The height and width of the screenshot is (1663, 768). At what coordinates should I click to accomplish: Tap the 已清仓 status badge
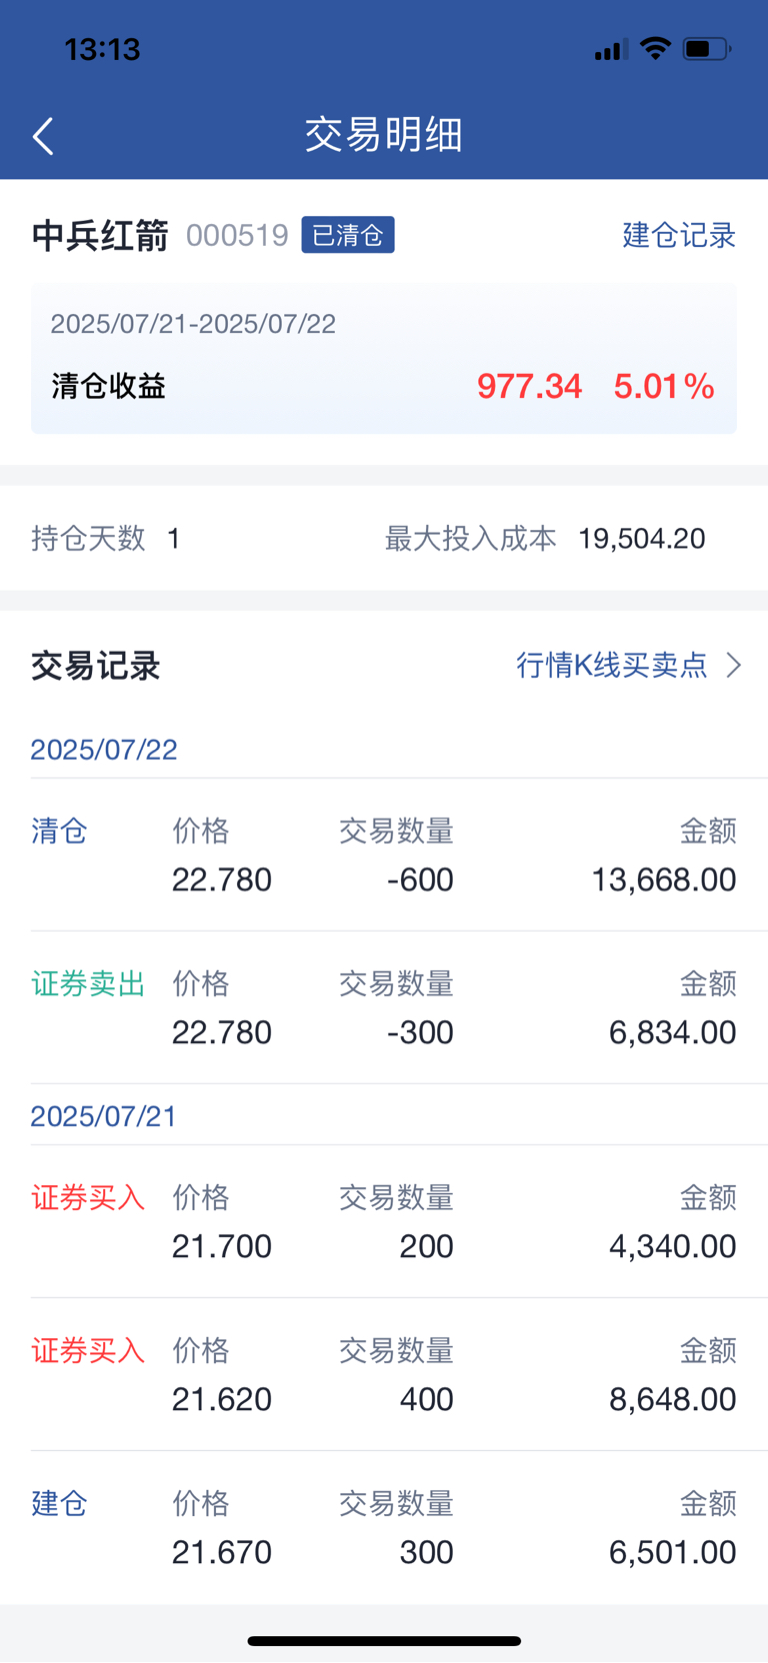click(348, 235)
